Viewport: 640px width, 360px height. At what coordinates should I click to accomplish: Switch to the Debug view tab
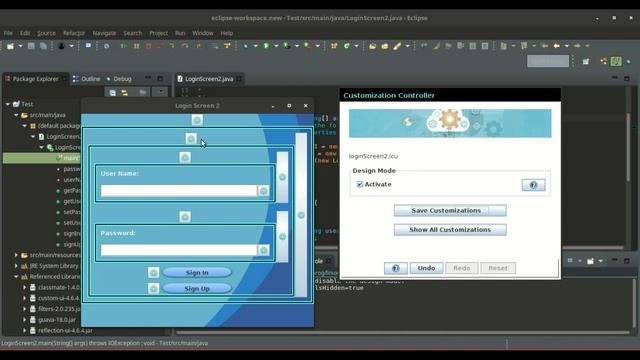click(x=119, y=79)
